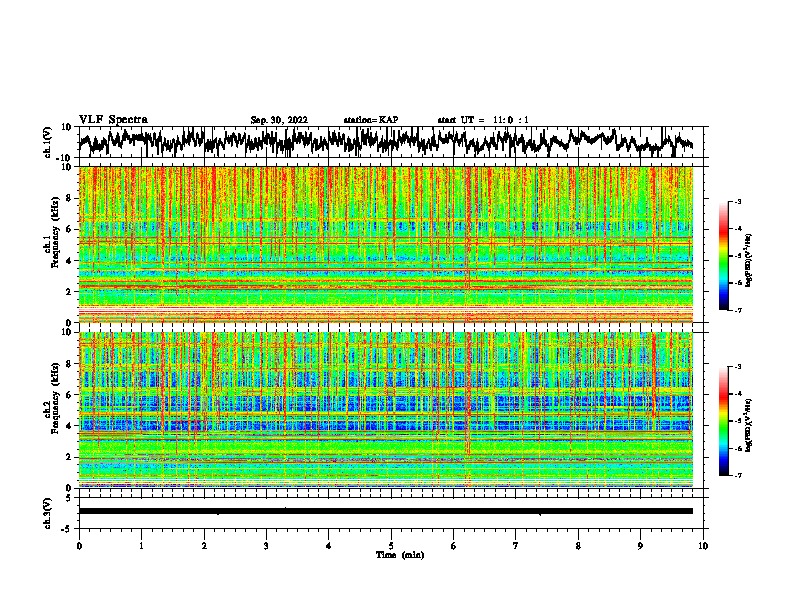Click the "7" minute tick label

(516, 546)
